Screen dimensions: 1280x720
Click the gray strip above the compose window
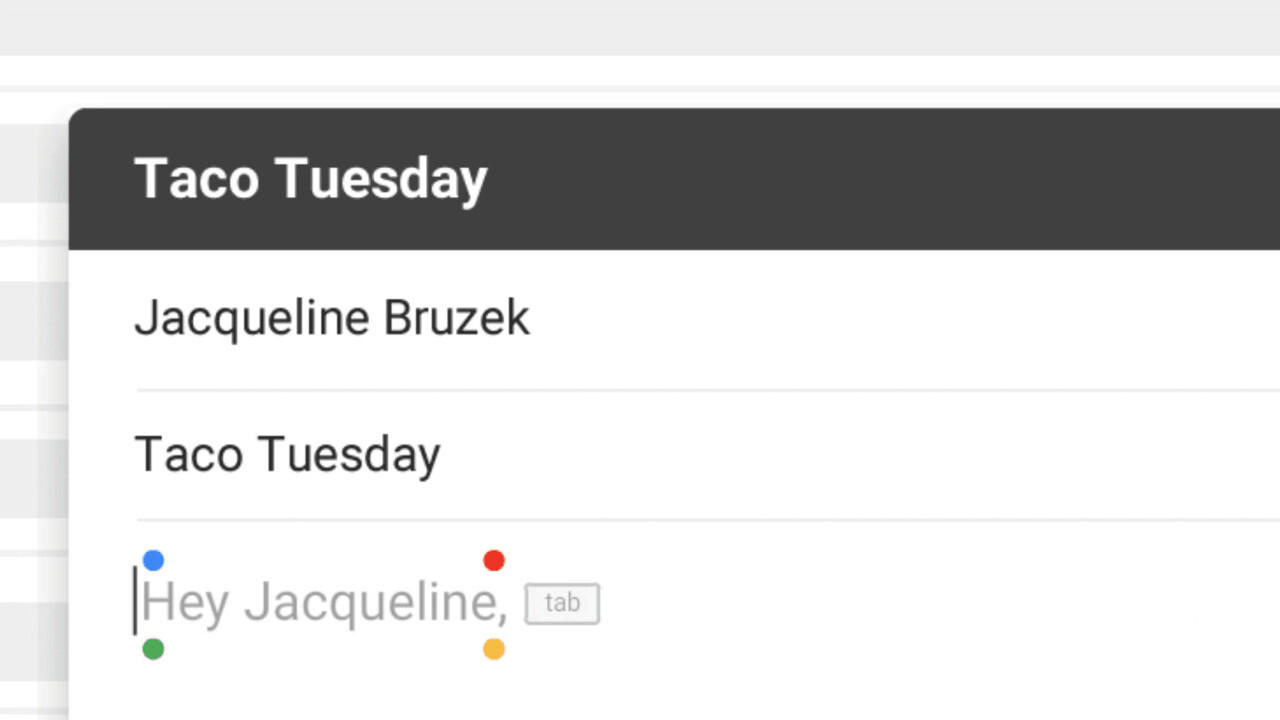coord(640,27)
